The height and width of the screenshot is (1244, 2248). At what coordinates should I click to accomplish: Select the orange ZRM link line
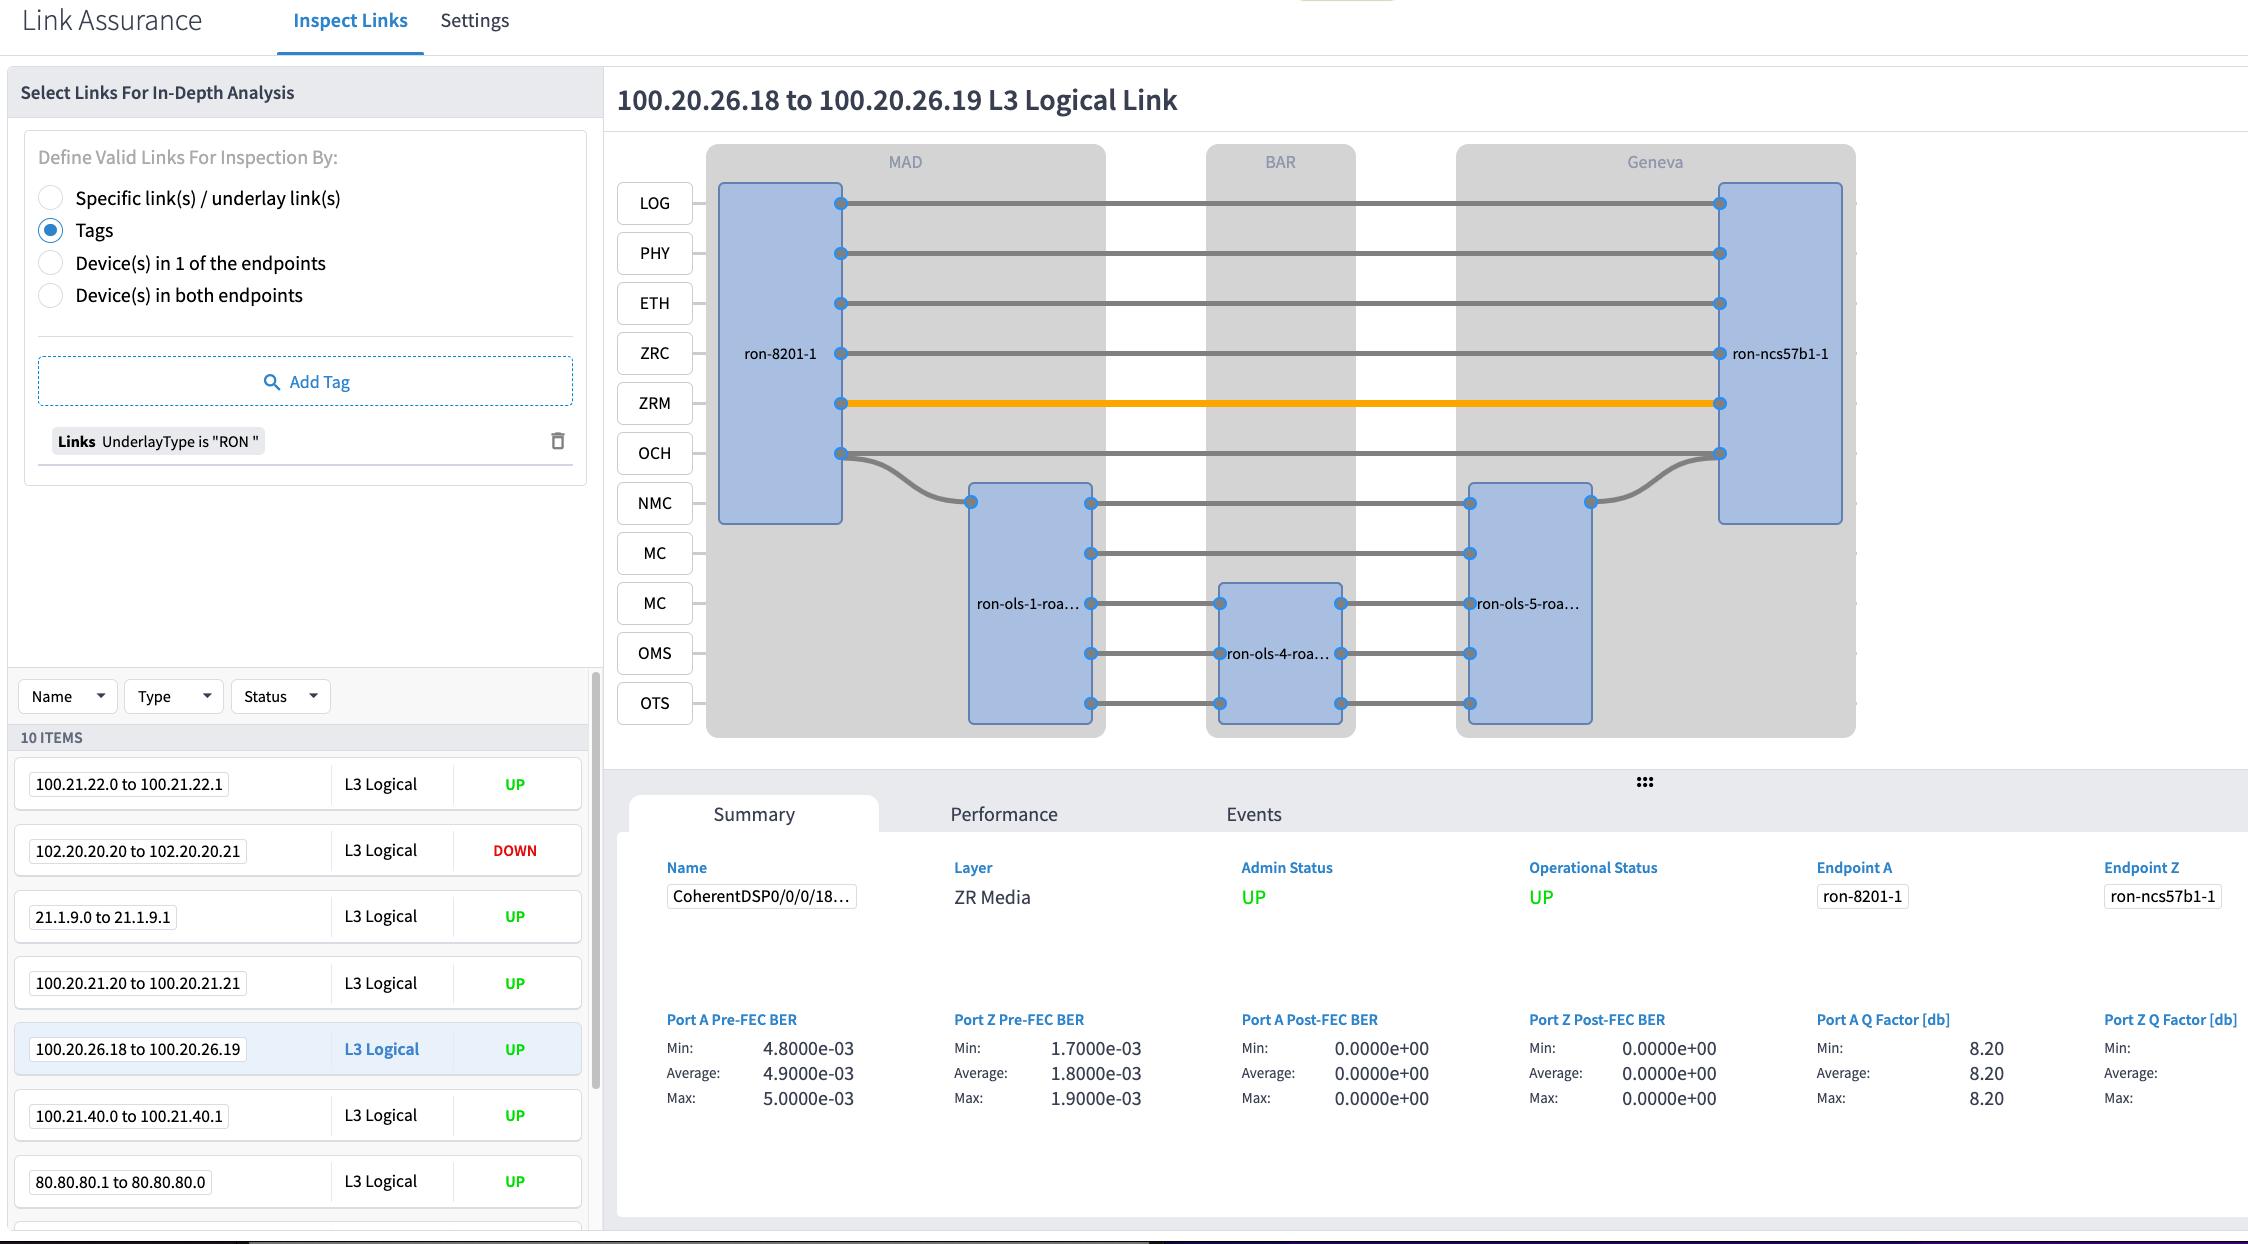tap(1280, 403)
